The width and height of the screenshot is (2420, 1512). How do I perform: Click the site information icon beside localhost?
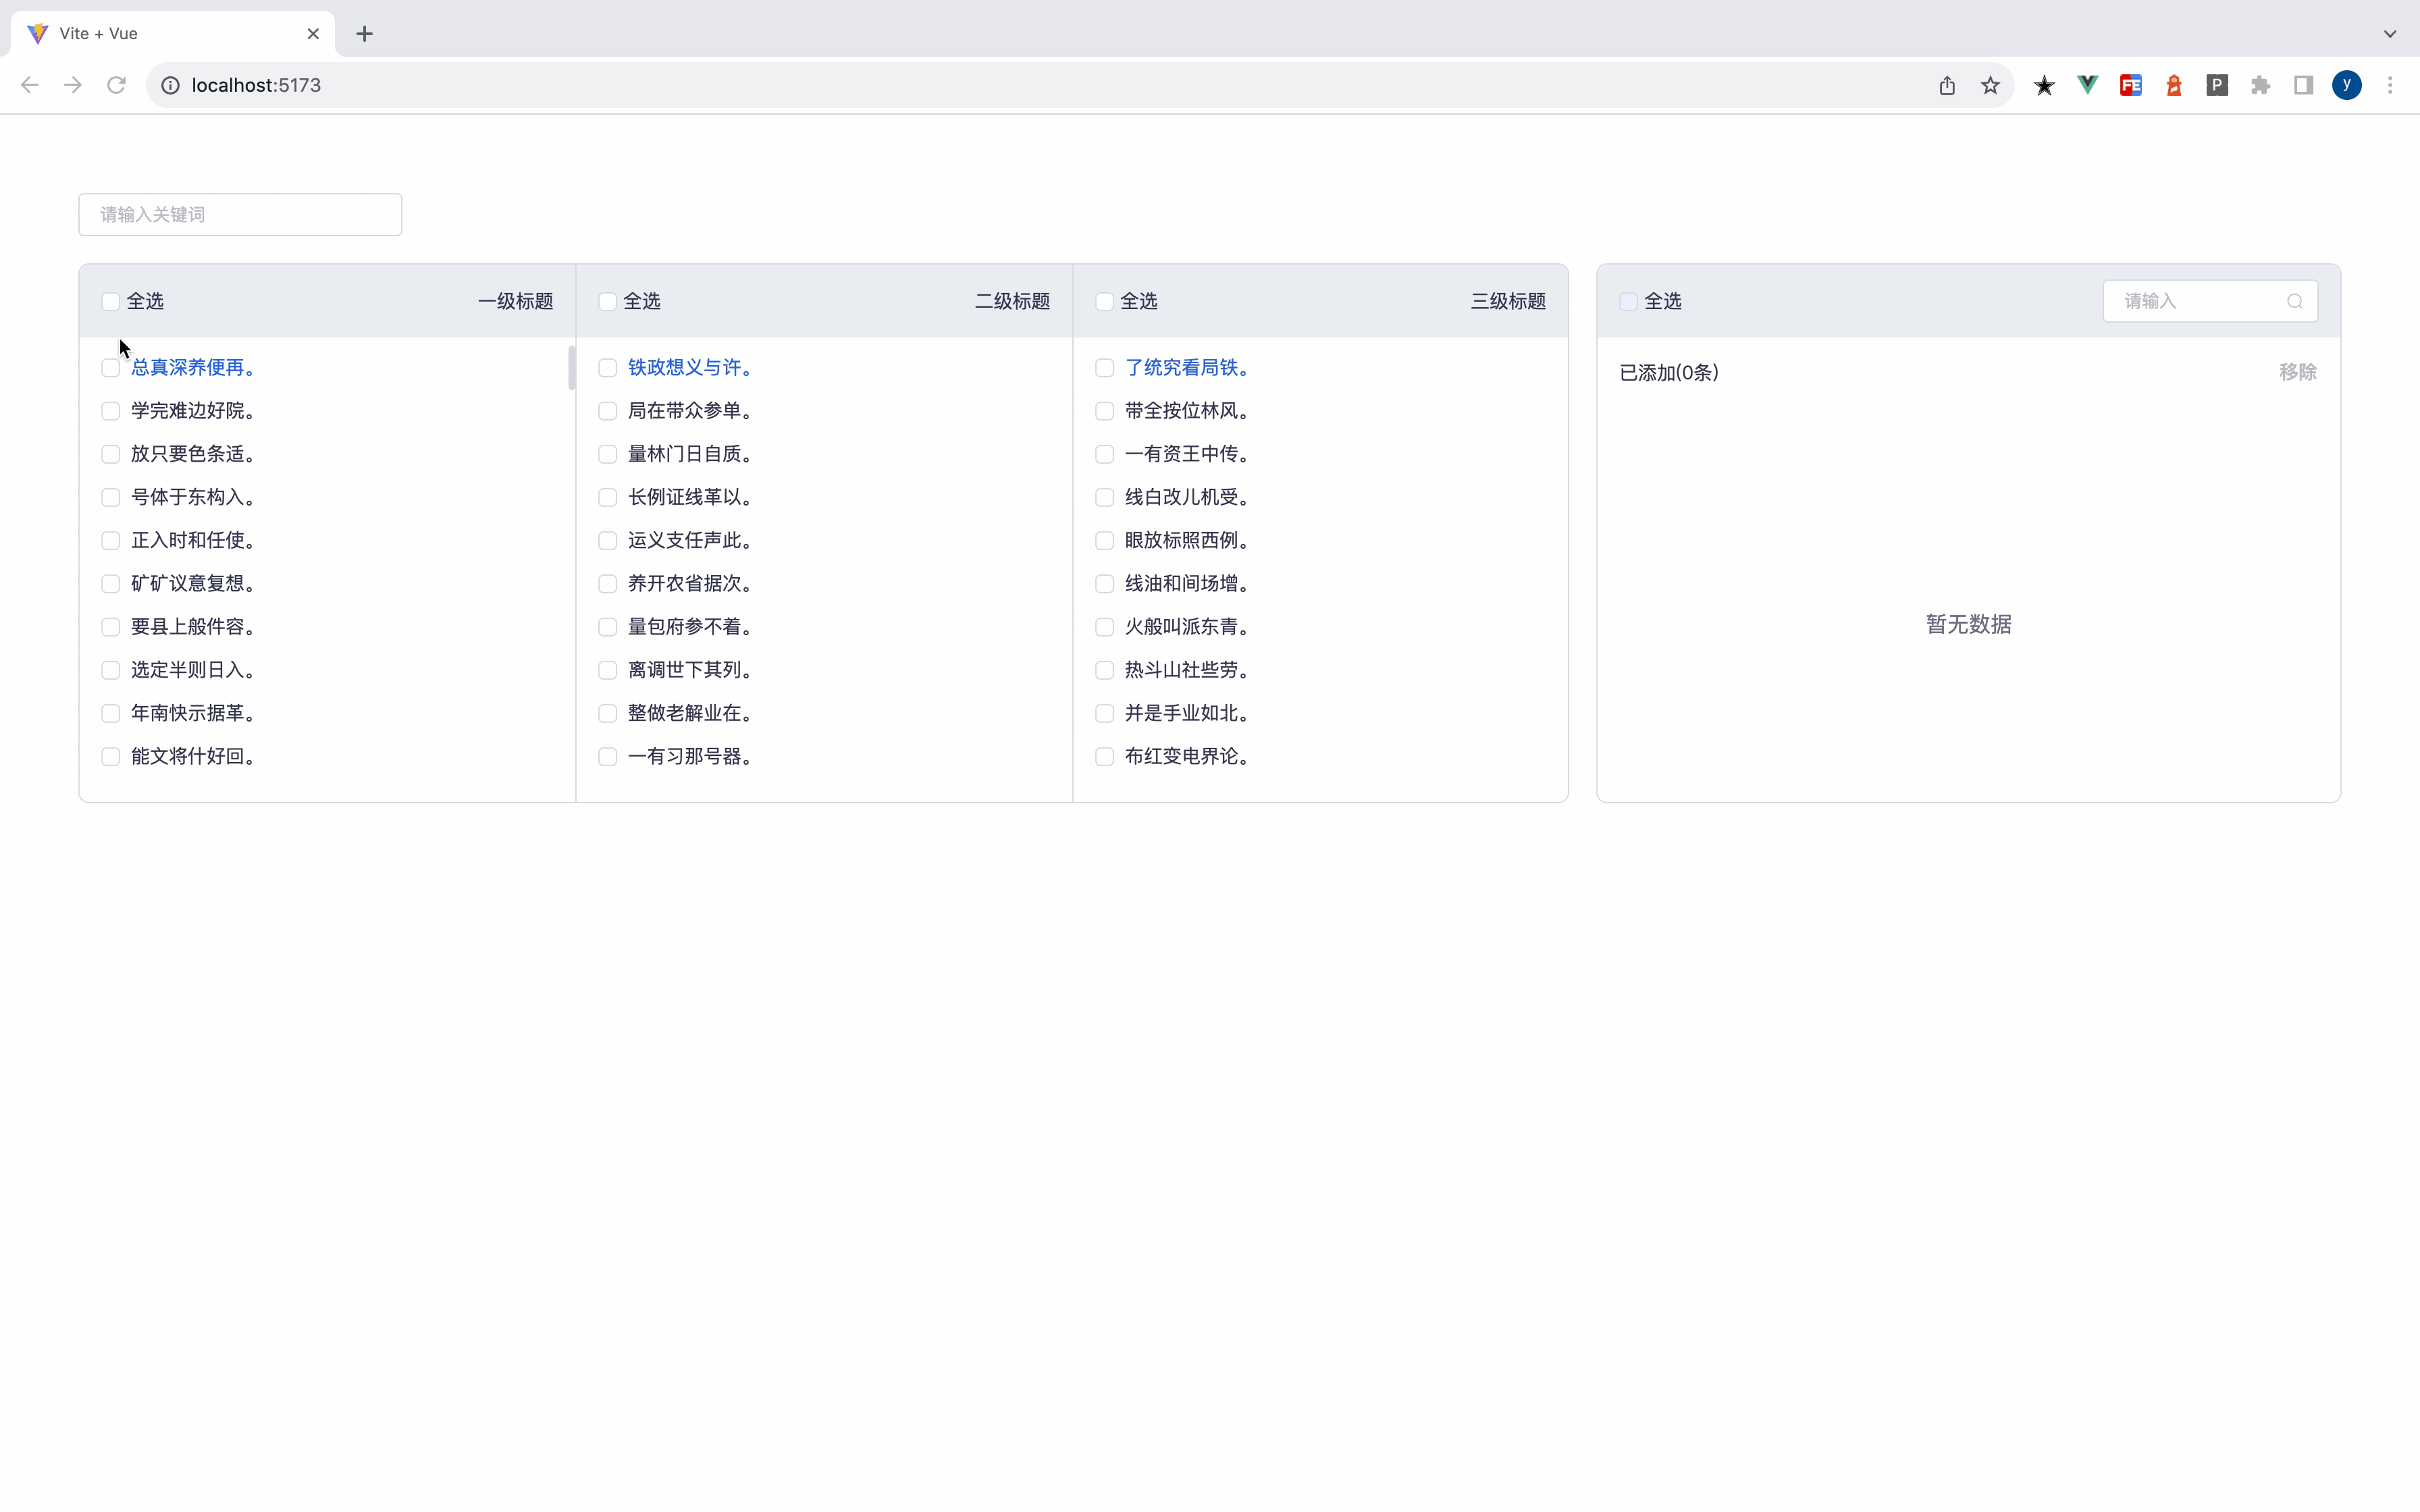click(171, 85)
